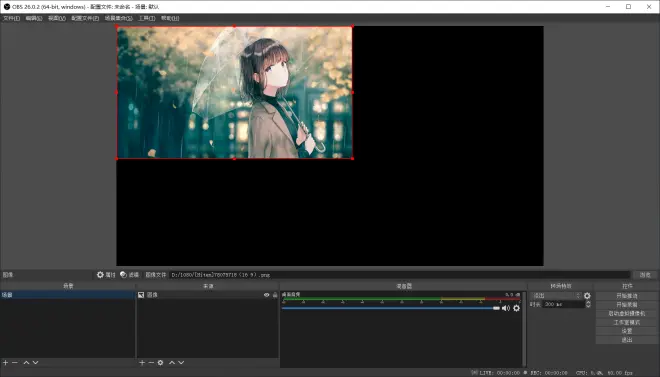Add a new source with plus icon
The width and height of the screenshot is (660, 377).
coord(142,362)
